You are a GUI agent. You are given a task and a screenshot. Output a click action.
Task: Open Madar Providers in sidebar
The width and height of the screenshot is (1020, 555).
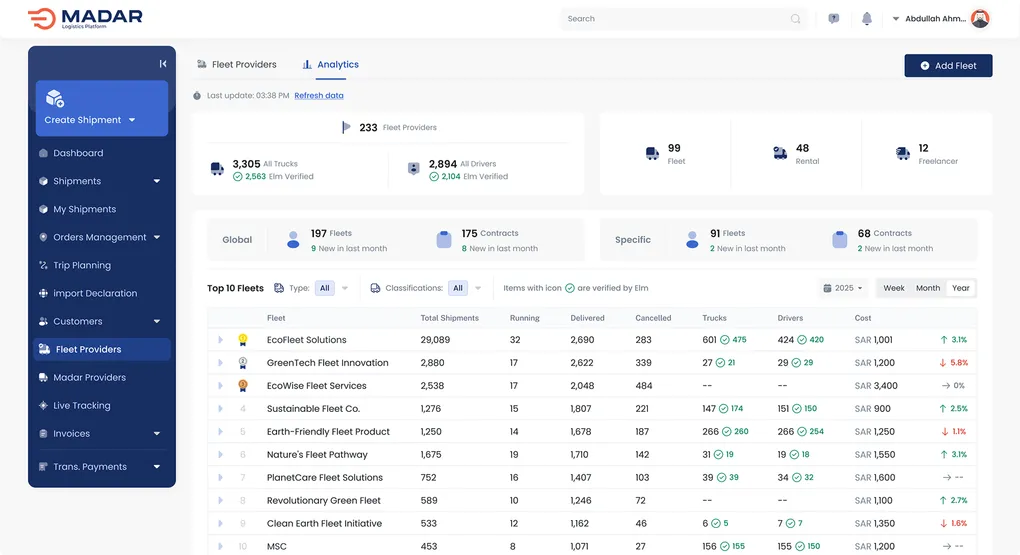coord(89,378)
